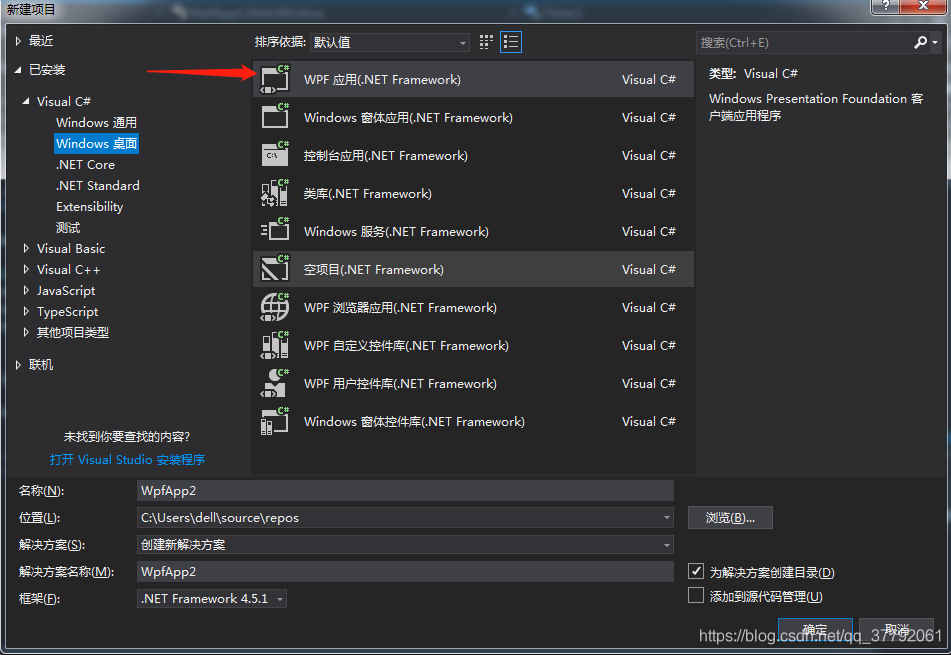Expand the JavaScript node
The image size is (951, 655).
[26, 291]
